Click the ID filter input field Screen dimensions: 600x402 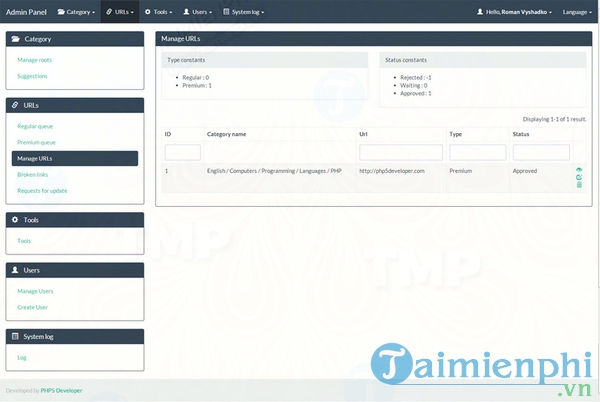coord(183,152)
